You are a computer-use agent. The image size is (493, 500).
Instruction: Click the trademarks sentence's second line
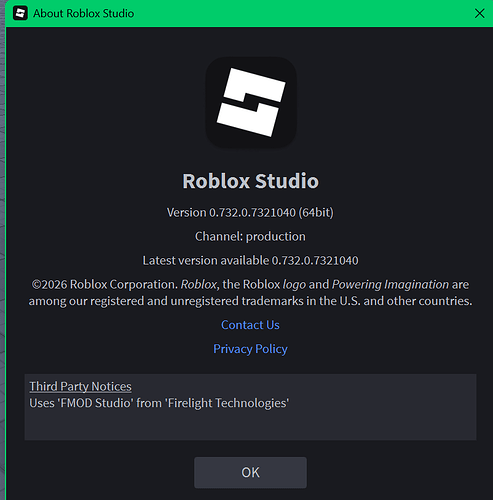(250, 301)
